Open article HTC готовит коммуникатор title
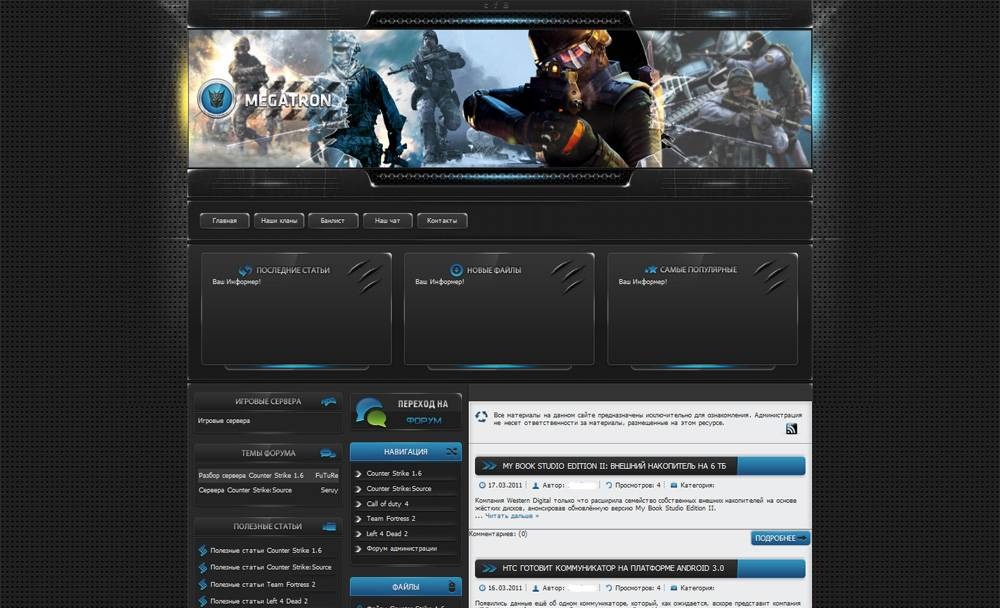This screenshot has width=1000, height=608. coord(613,568)
